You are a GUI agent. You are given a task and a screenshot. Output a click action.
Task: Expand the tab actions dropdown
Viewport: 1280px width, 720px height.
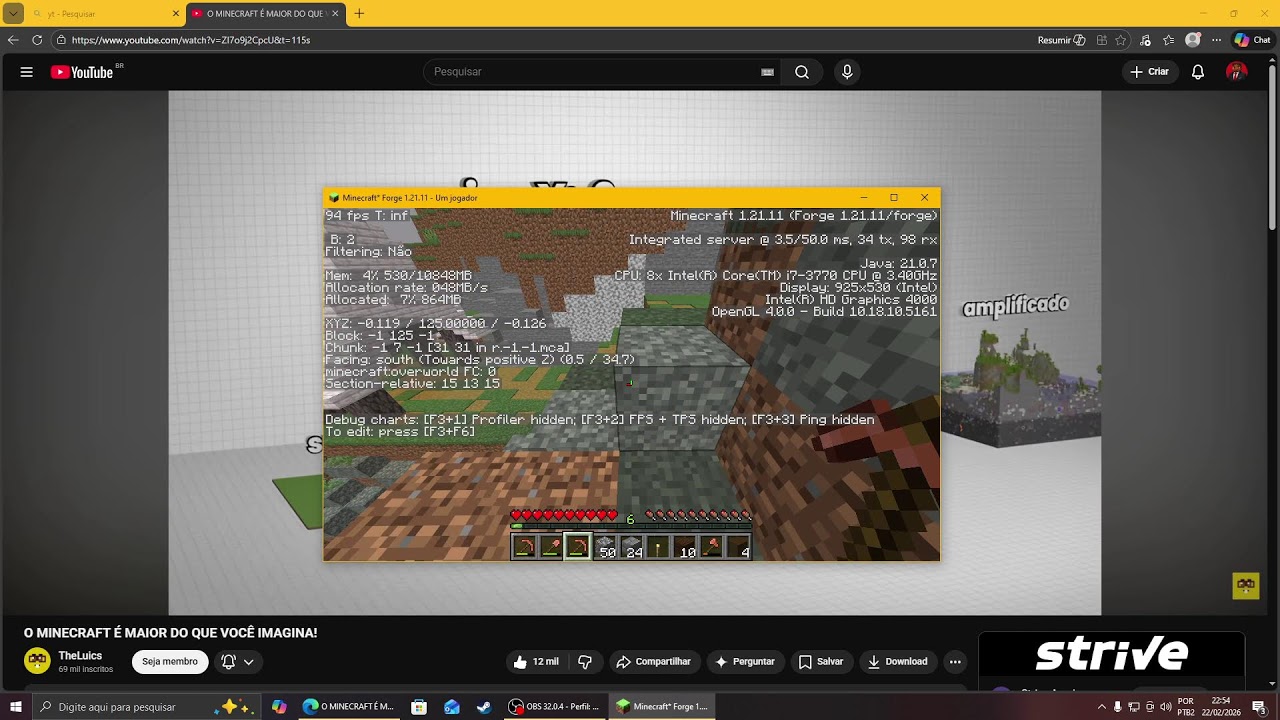(x=13, y=14)
